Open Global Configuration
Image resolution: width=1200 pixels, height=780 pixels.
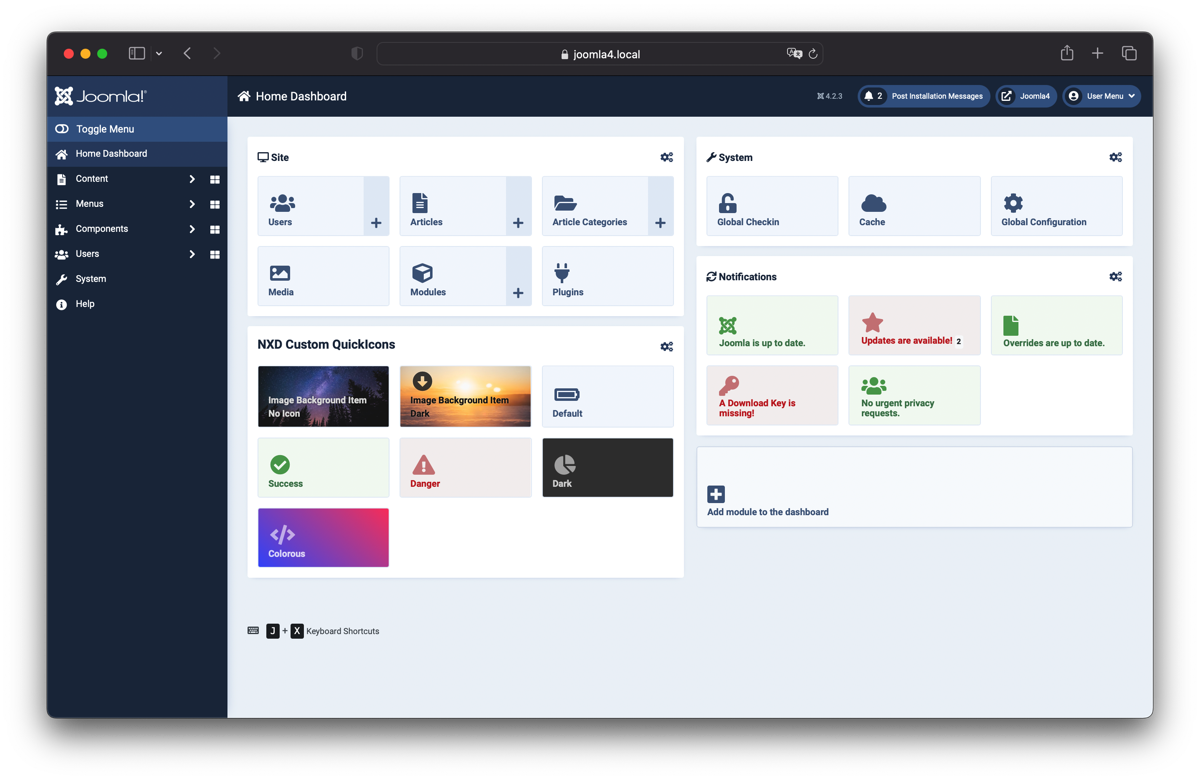(1056, 206)
